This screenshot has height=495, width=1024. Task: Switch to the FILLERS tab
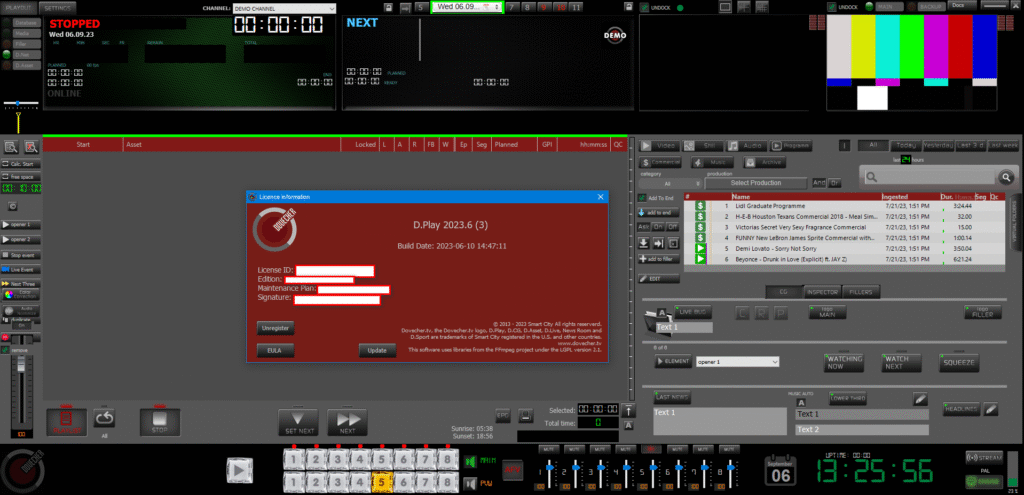pyautogui.click(x=859, y=292)
